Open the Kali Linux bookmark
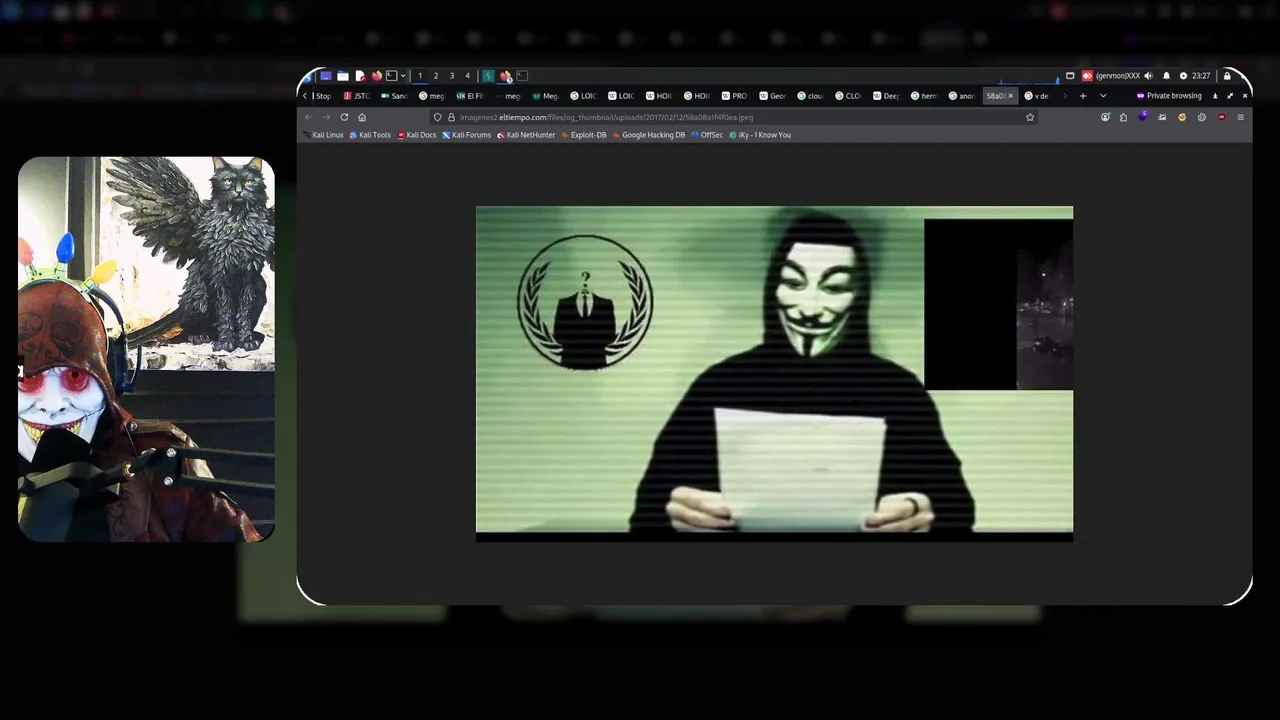Viewport: 1280px width, 720px height. pyautogui.click(x=323, y=135)
